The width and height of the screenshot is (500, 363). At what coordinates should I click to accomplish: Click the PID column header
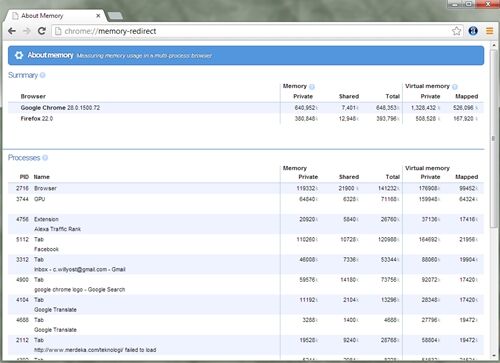(24, 177)
